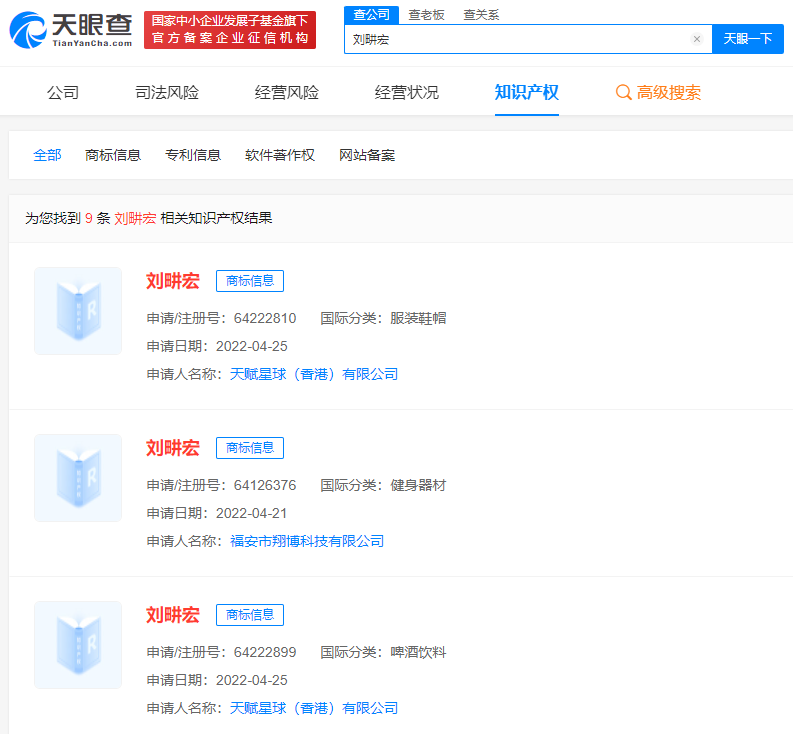The height and width of the screenshot is (734, 793).
Task: Select the 全部 filter
Action: click(x=48, y=155)
